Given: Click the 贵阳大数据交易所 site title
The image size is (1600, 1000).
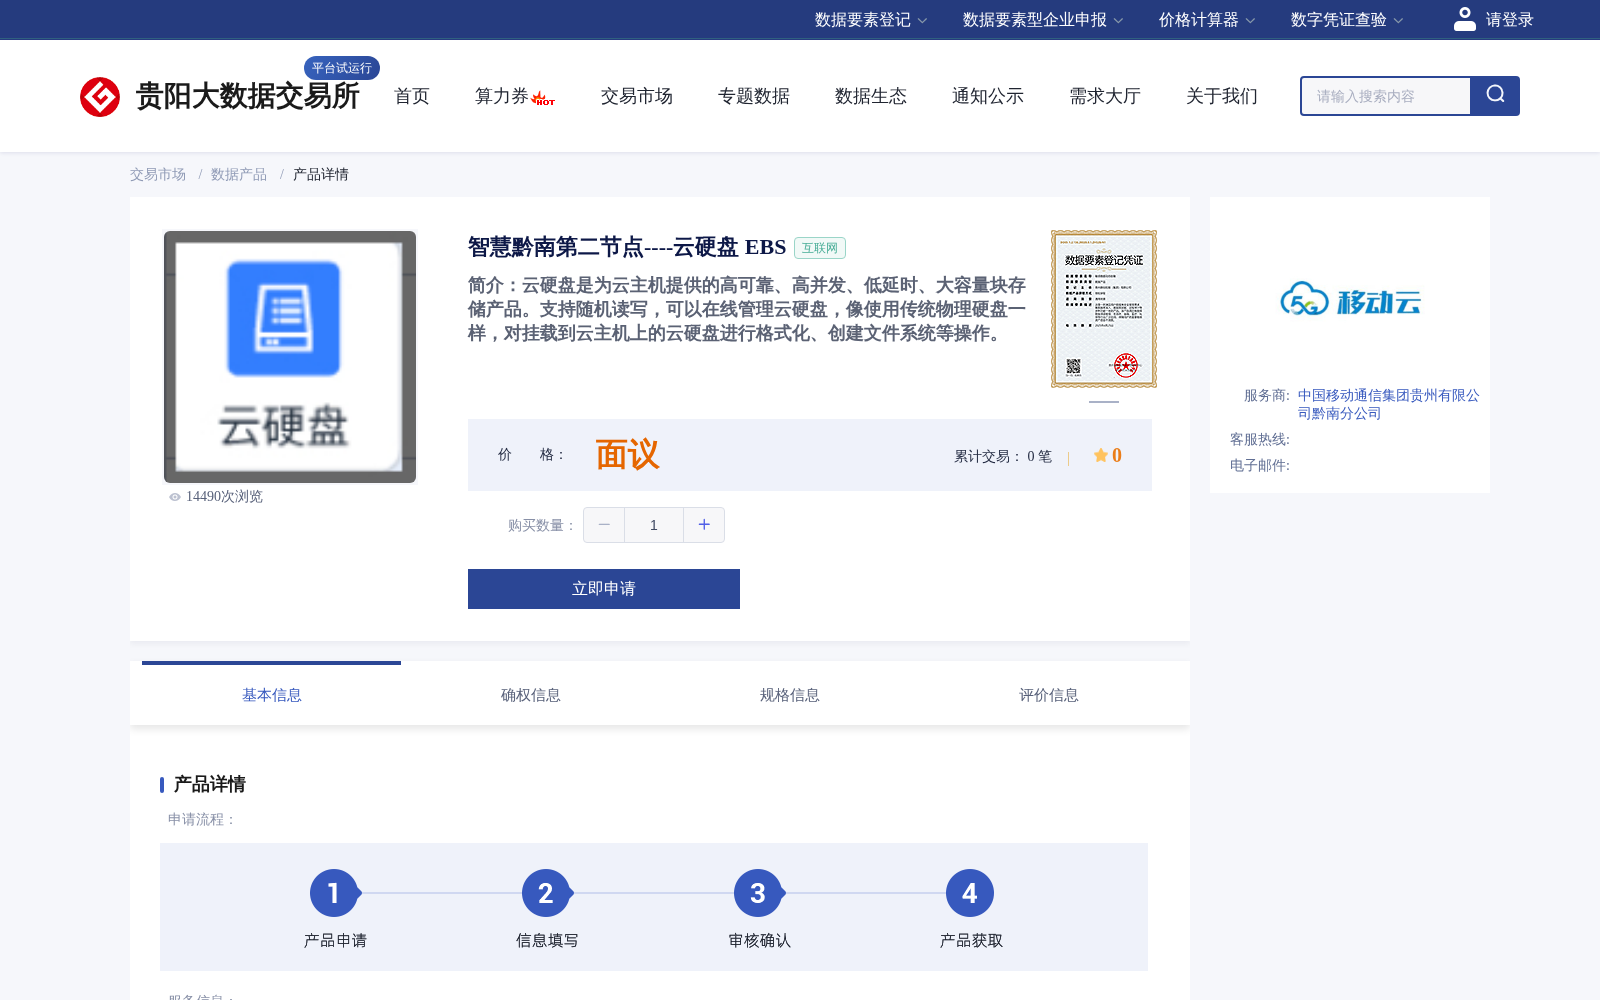Looking at the screenshot, I should pos(248,96).
